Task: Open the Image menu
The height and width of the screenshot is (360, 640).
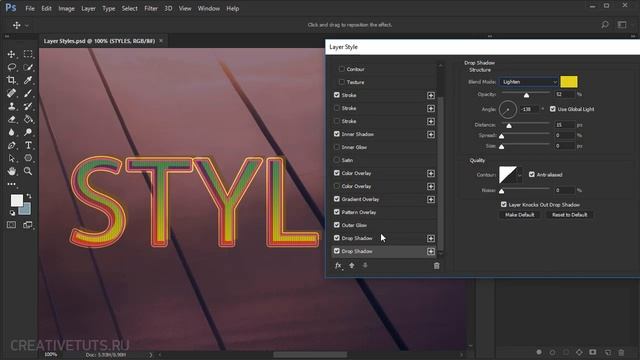Action: [x=66, y=8]
